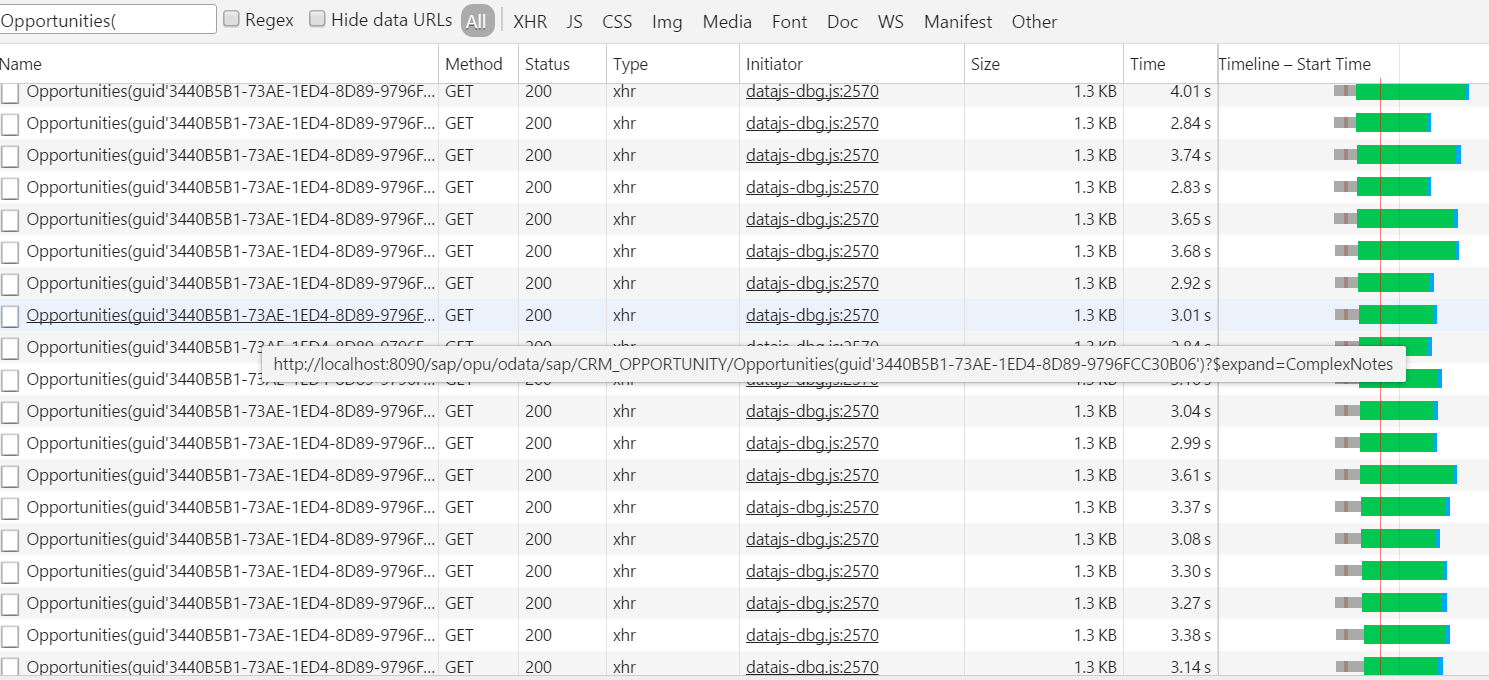This screenshot has height=680, width=1489.
Task: Open initiator link of the 3.61 s request
Action: point(812,475)
